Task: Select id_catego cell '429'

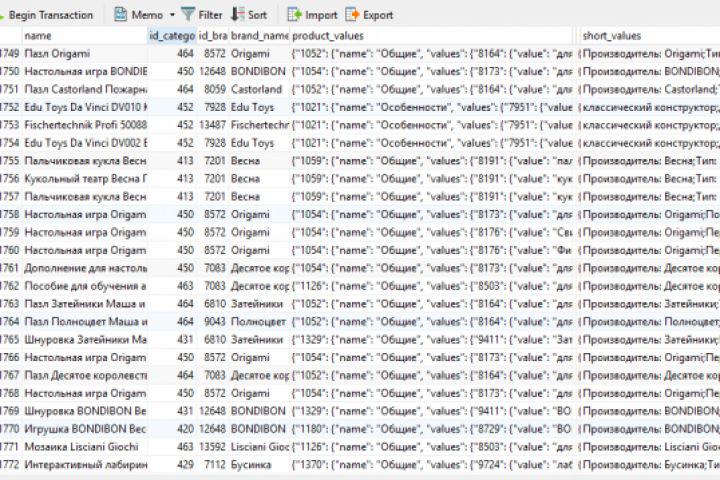Action: coord(172,465)
